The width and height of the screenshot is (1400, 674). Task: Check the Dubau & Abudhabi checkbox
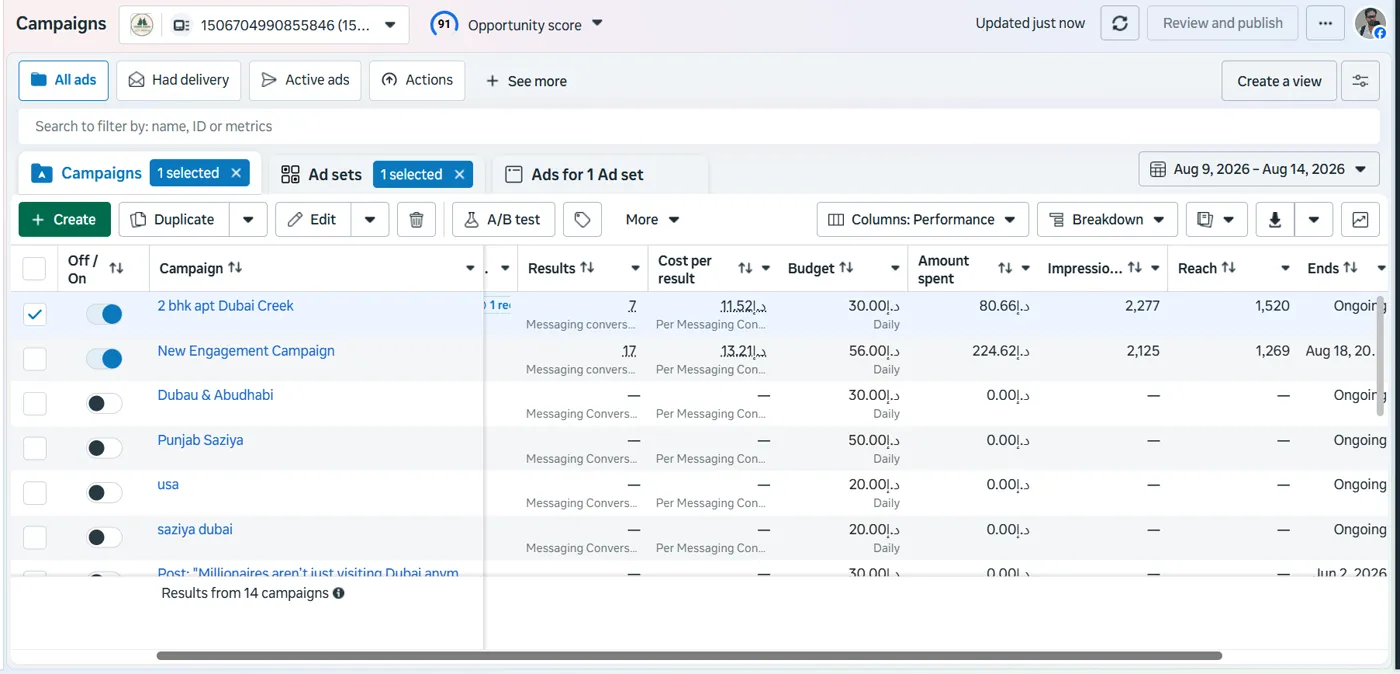[x=34, y=404]
